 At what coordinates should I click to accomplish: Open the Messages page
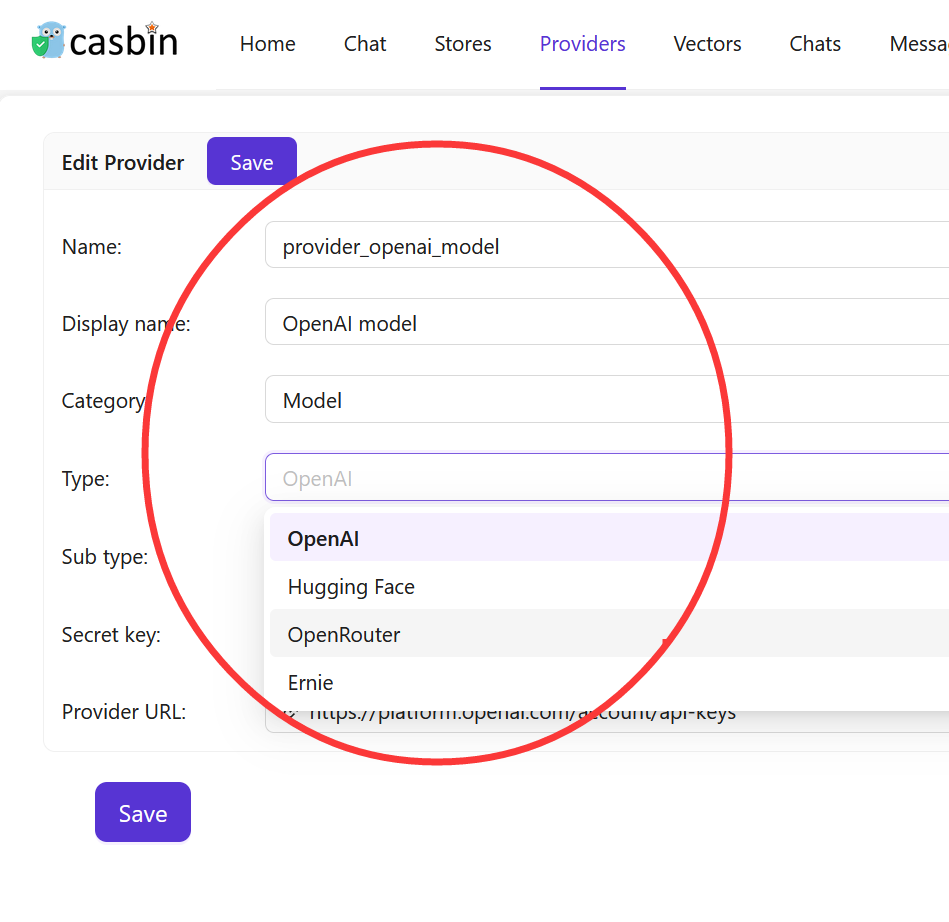click(920, 43)
